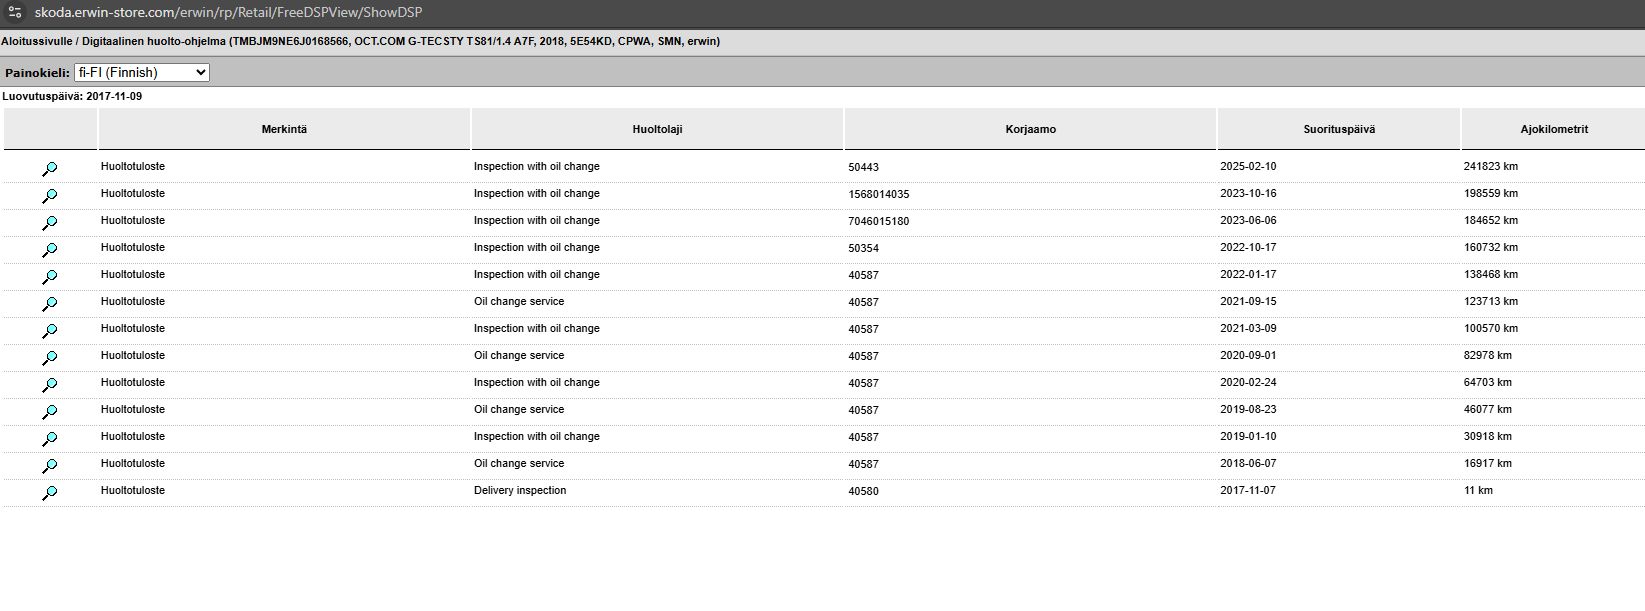Click magnifier icon for 198559 km entry
The height and width of the screenshot is (611, 1645).
49,196
